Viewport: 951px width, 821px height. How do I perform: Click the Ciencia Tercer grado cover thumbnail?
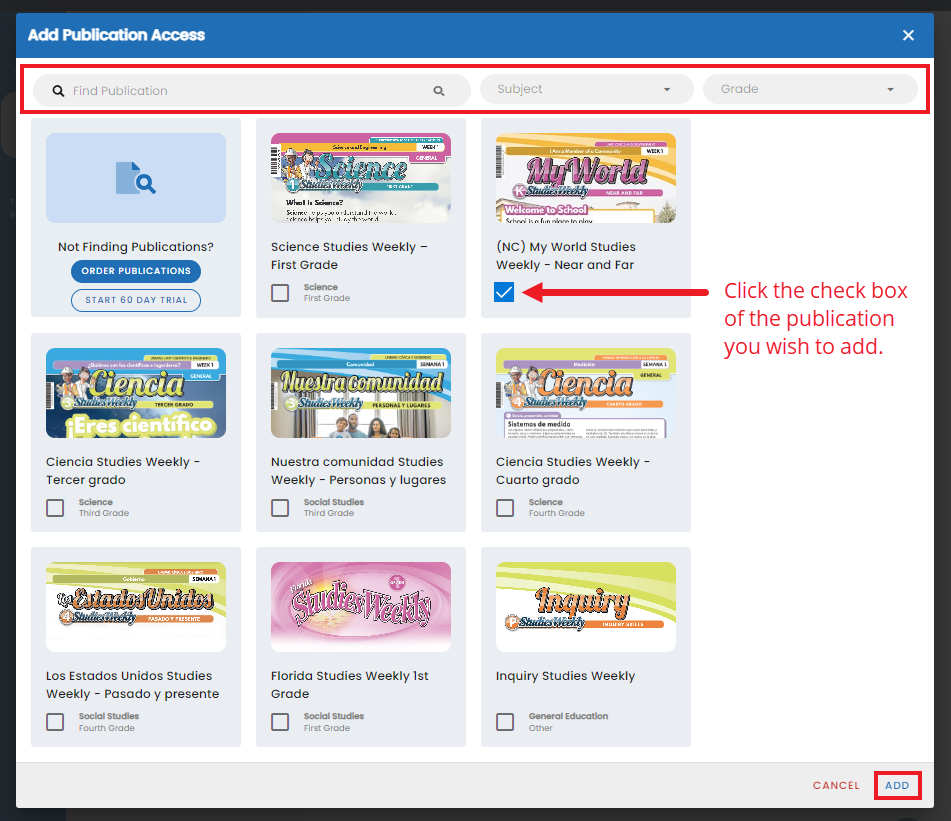click(x=136, y=393)
